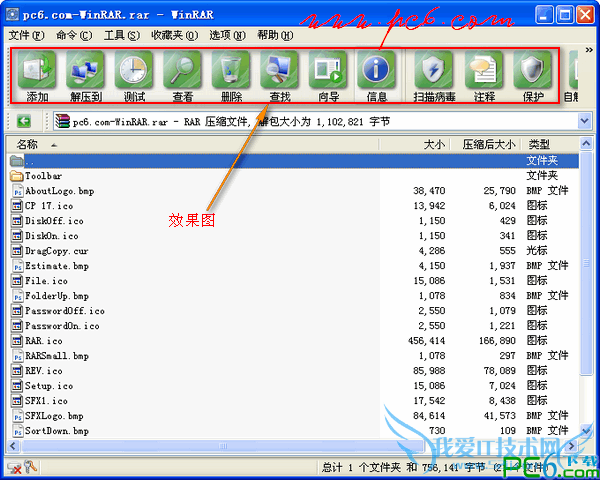Click the 查找 (Find) toolbar icon
Viewport: 600px width, 480px height.
point(279,70)
